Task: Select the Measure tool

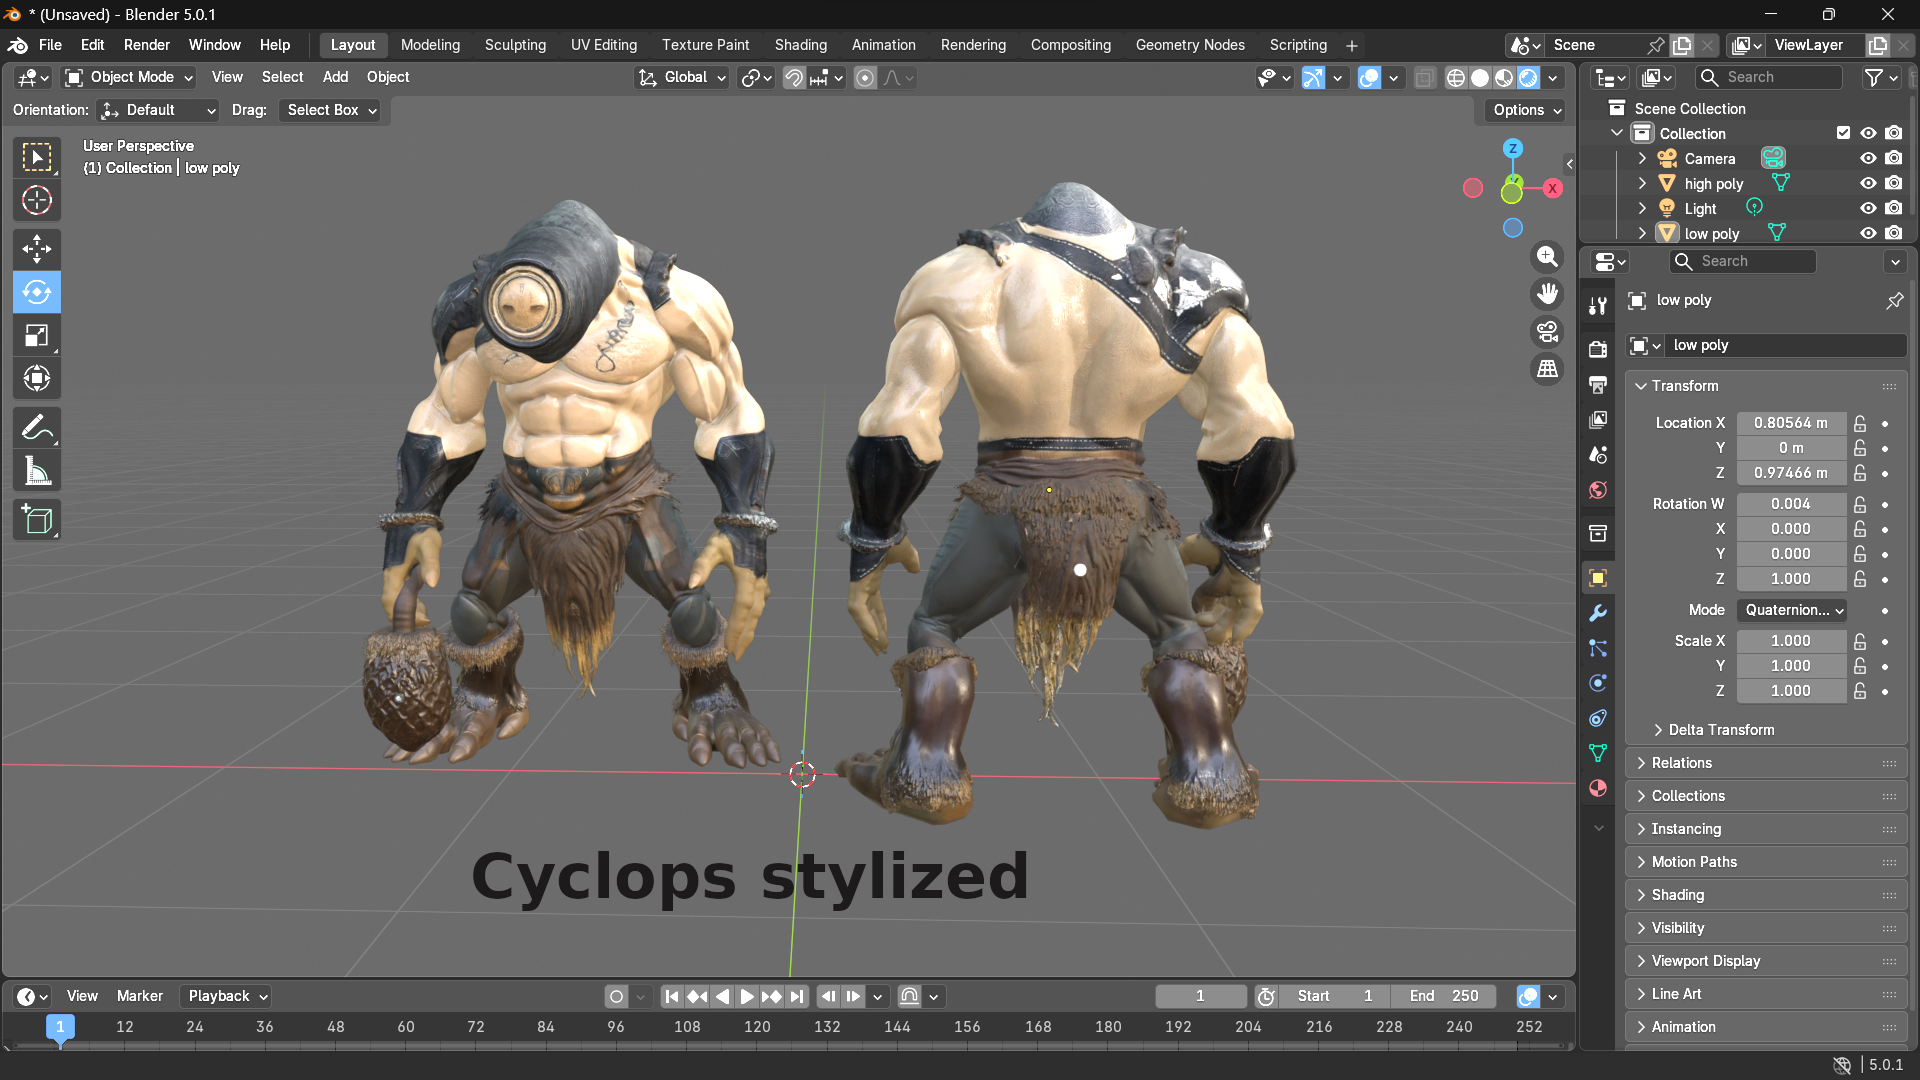Action: click(37, 471)
